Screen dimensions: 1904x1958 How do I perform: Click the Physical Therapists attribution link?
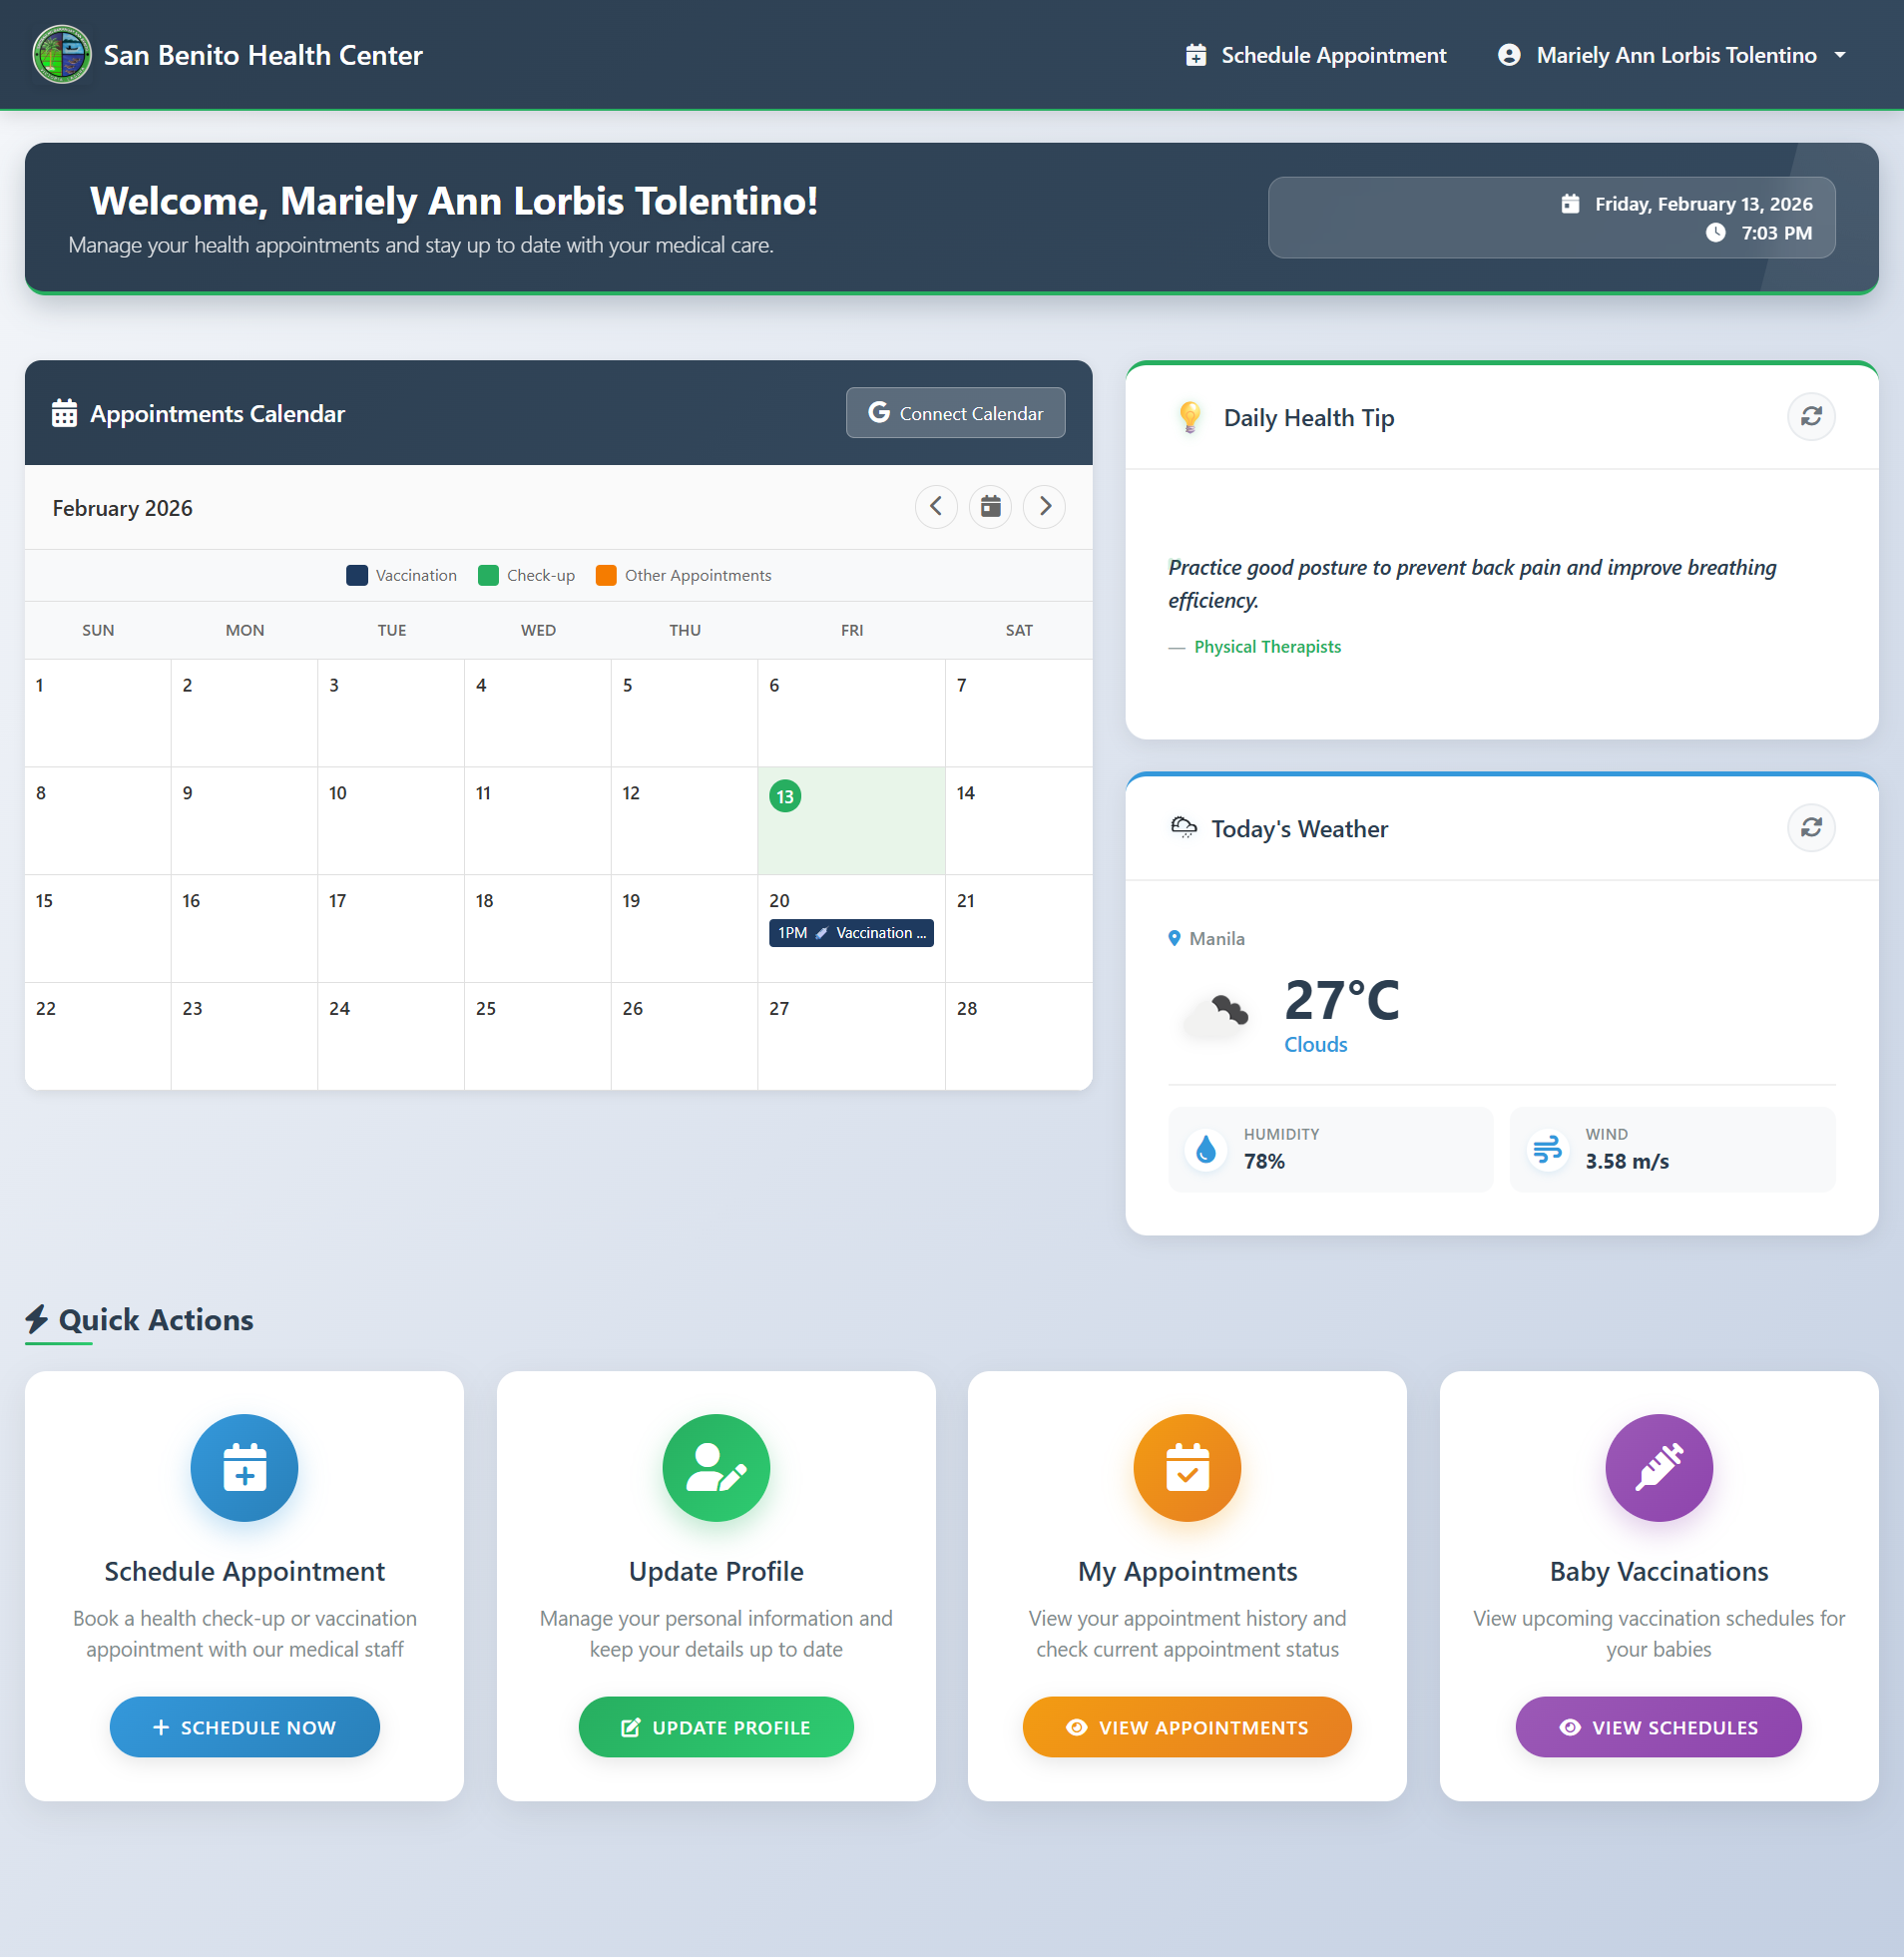(x=1267, y=646)
